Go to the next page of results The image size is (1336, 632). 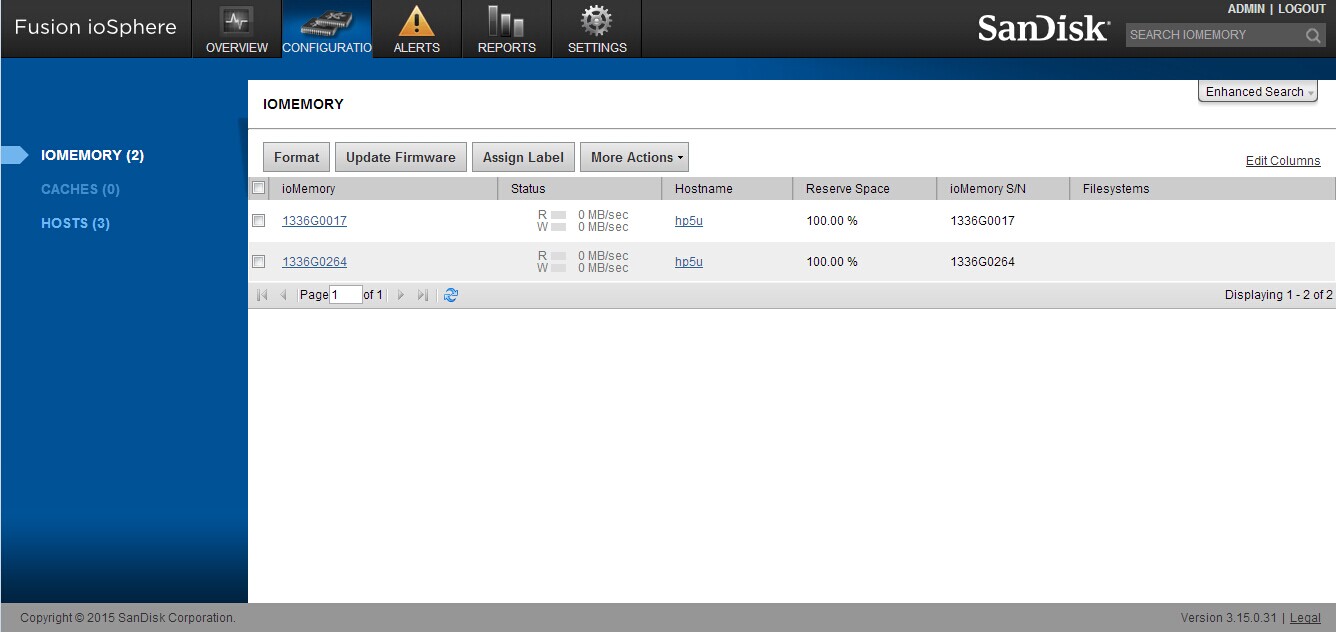click(401, 295)
